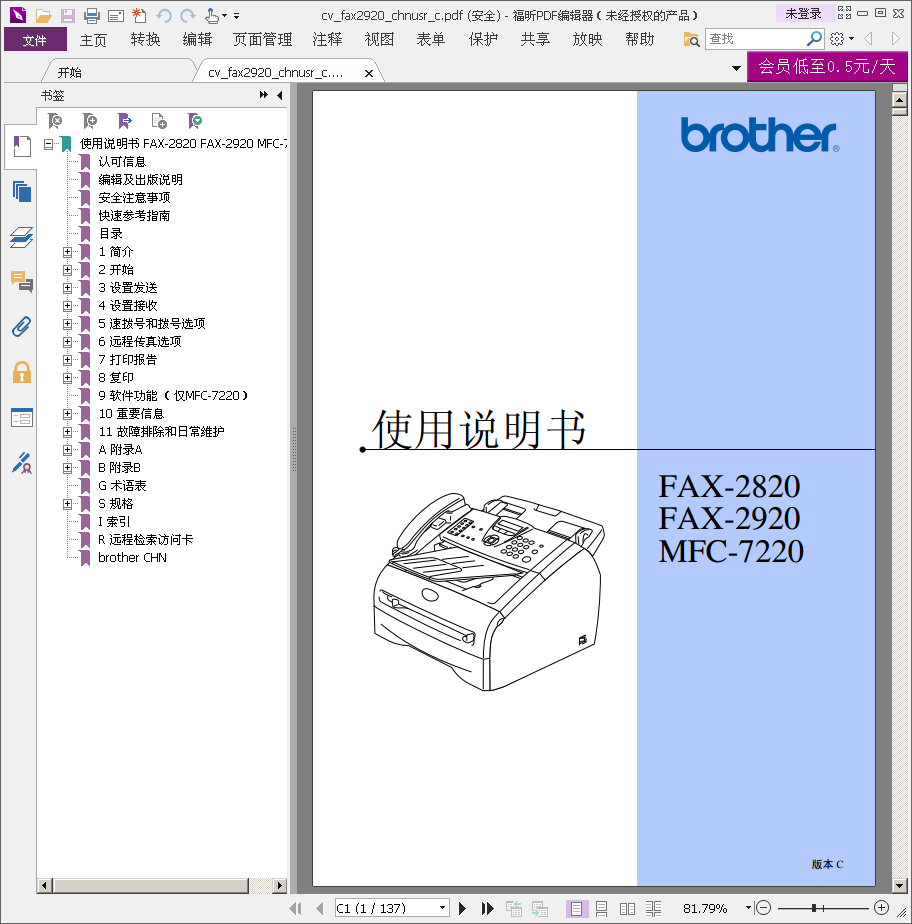Collapse the bookmarks panel with left arrow
This screenshot has width=912, height=924.
pos(280,95)
